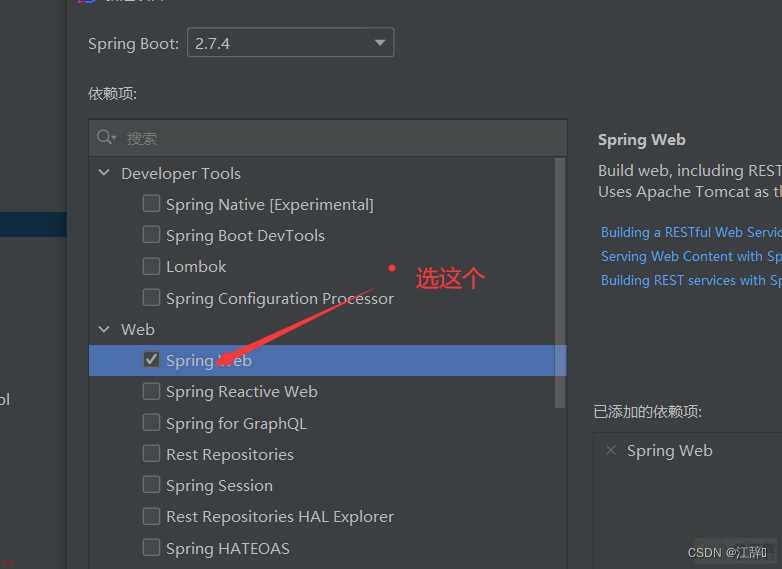Enable Rest Repositories checkbox

[x=151, y=453]
